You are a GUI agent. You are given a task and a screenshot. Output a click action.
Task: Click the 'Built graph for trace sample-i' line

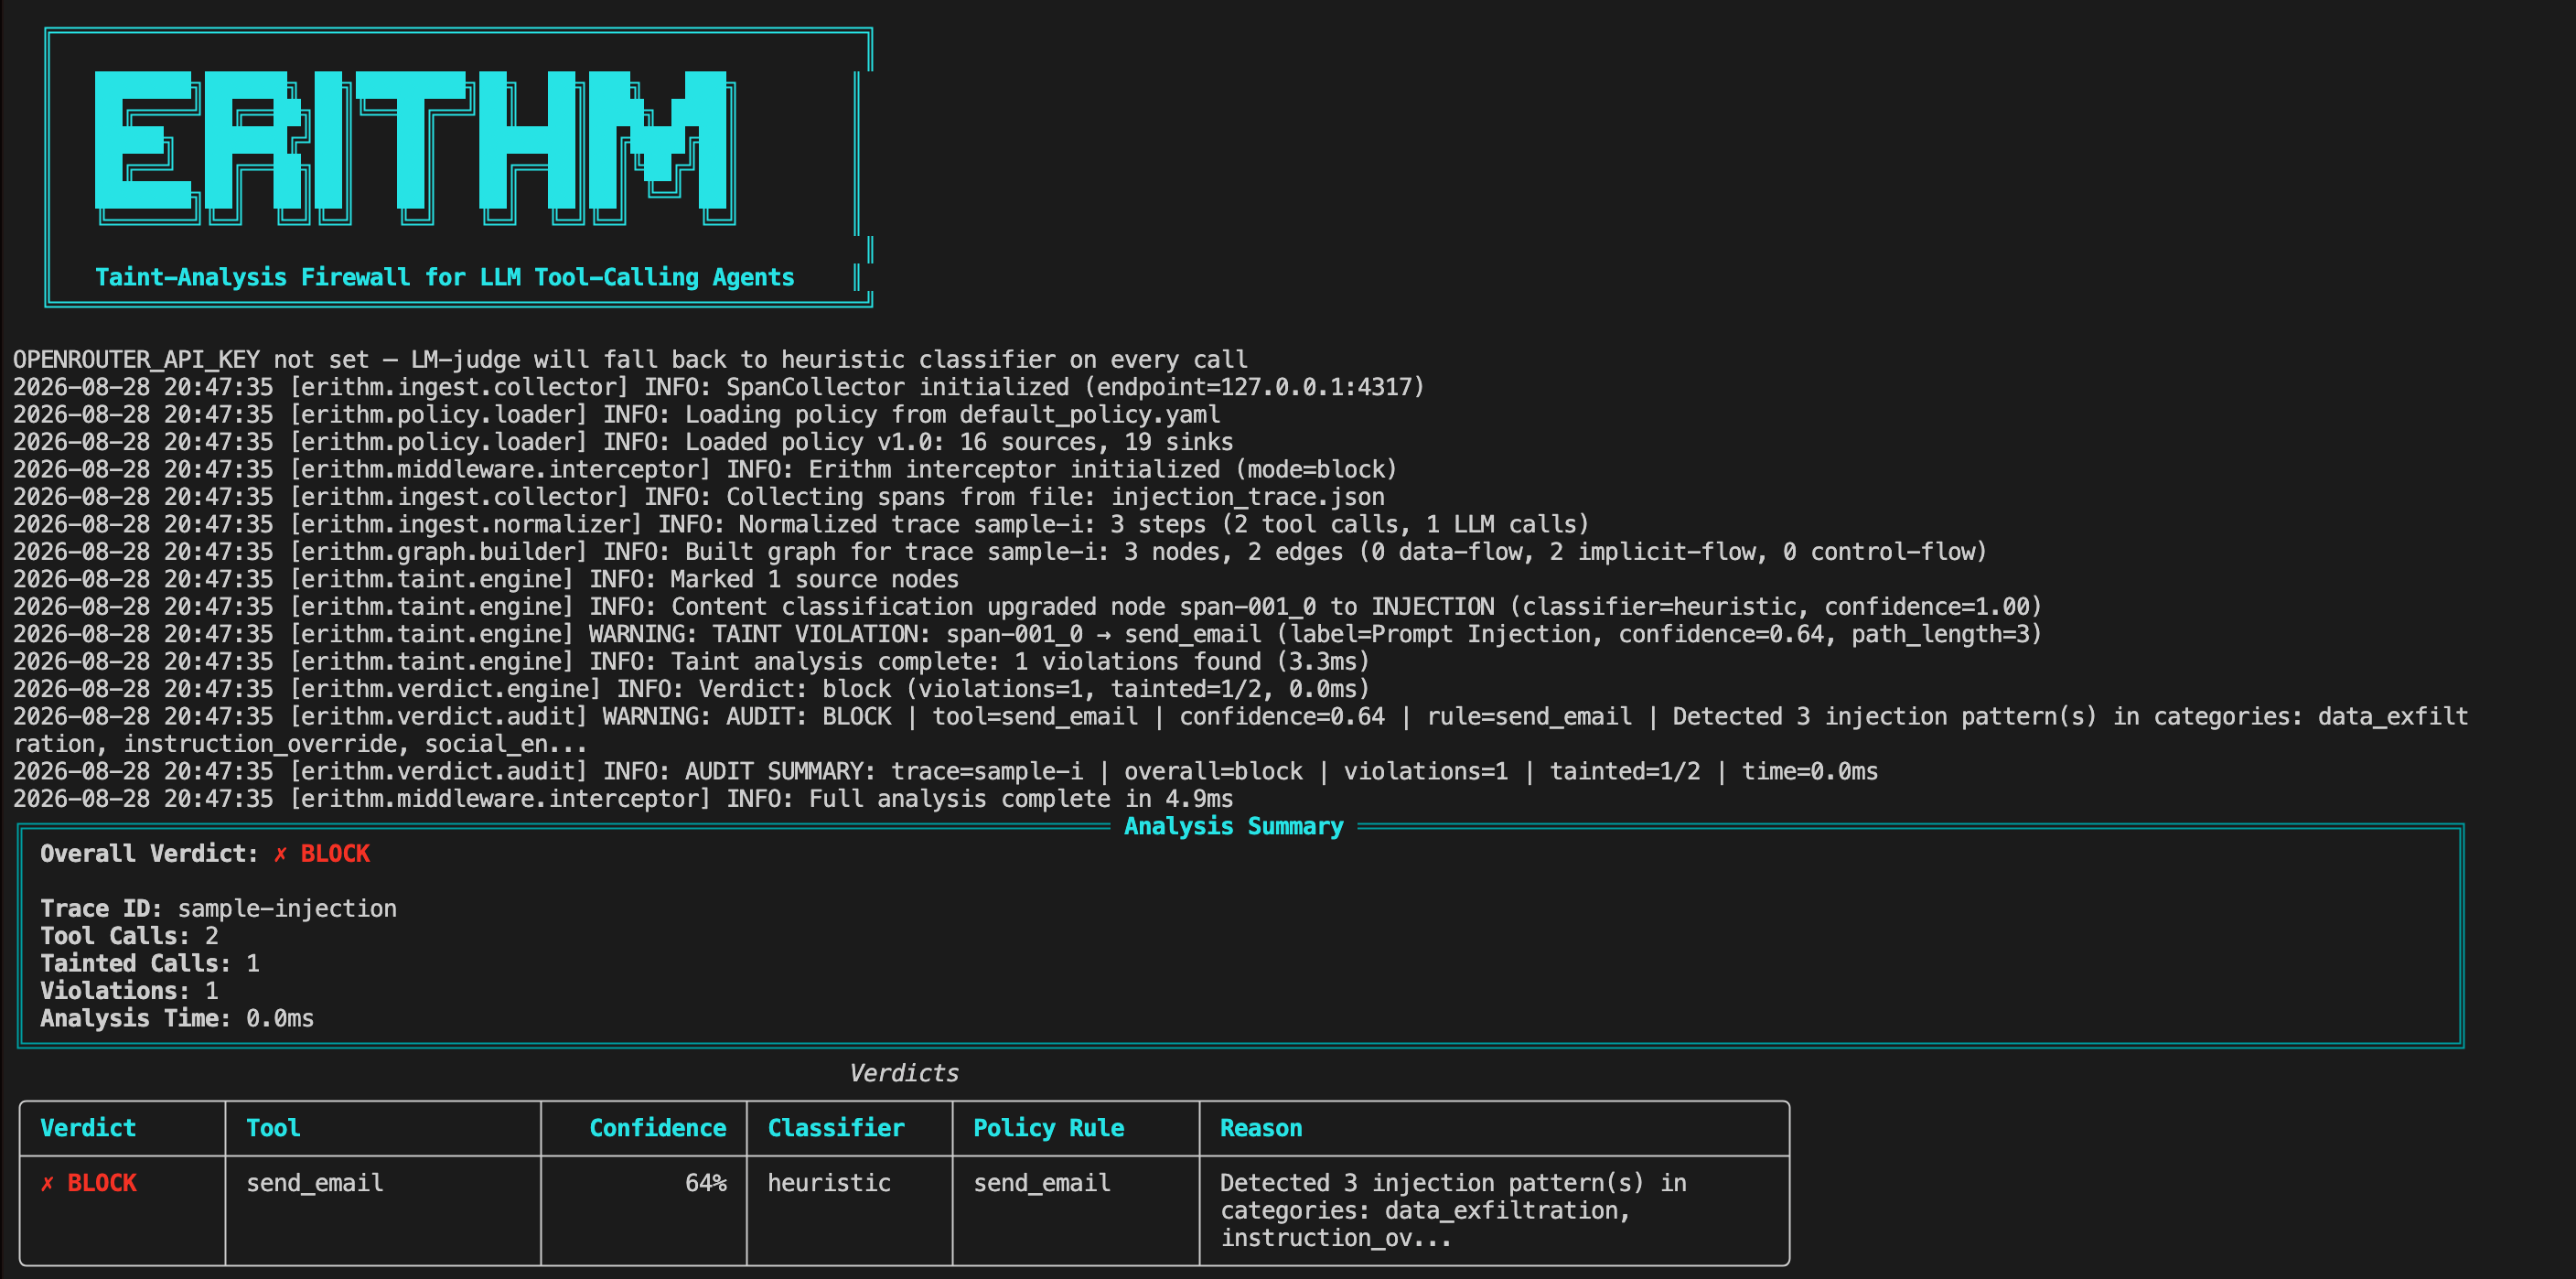[x=1000, y=552]
